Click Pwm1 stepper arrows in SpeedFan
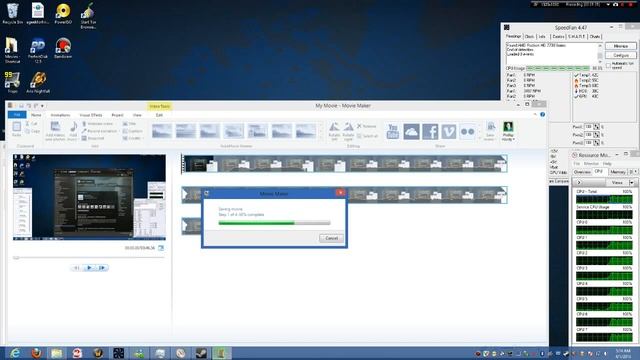640x360 pixels. pyautogui.click(x=596, y=127)
